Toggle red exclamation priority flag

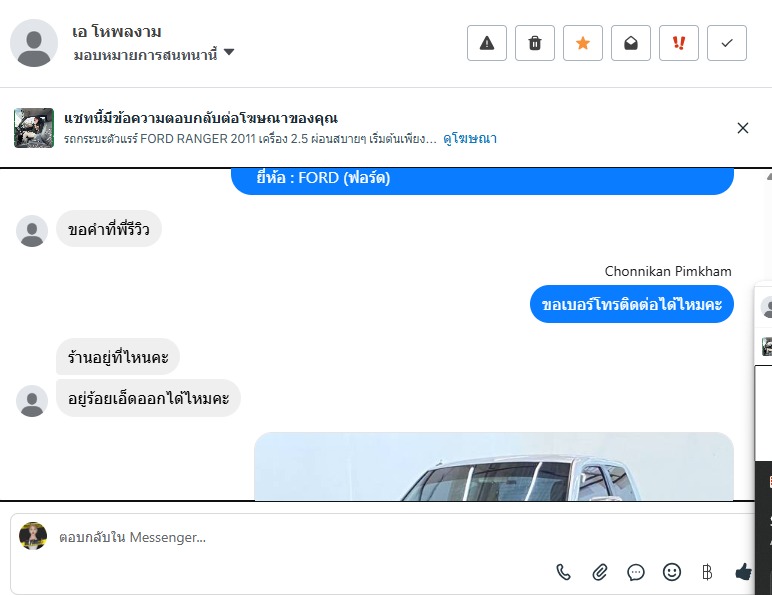click(678, 43)
